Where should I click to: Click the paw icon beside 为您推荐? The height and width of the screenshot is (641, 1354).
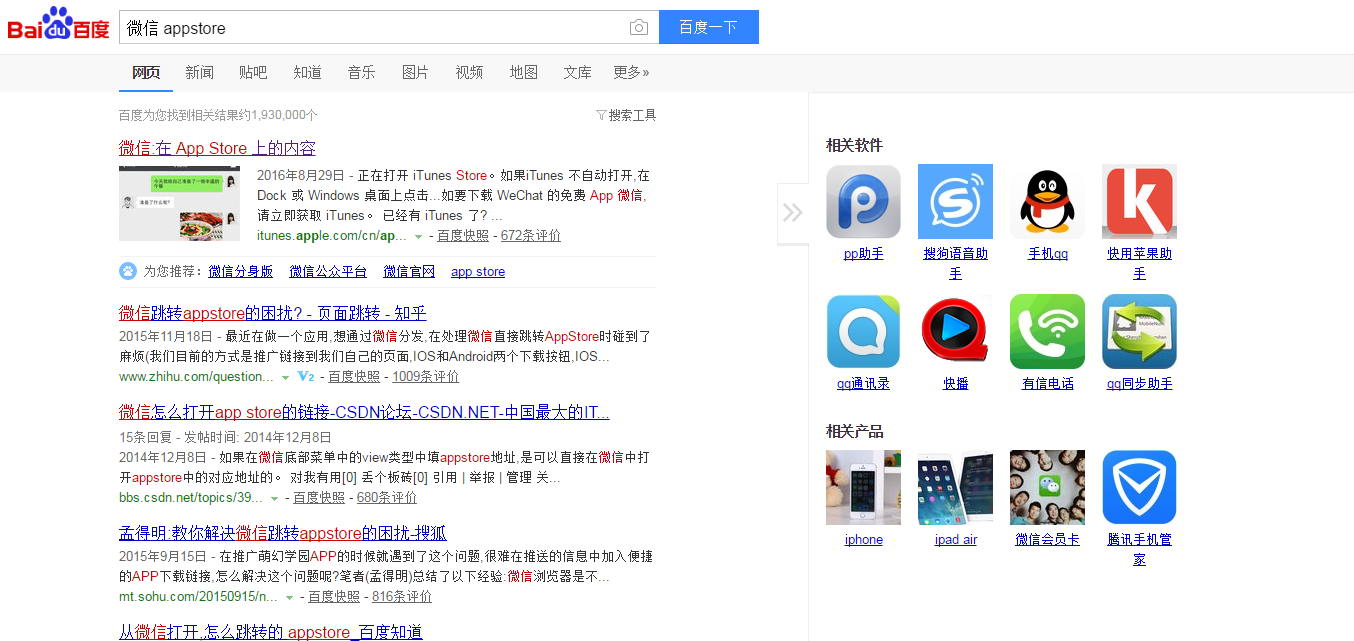pos(128,271)
